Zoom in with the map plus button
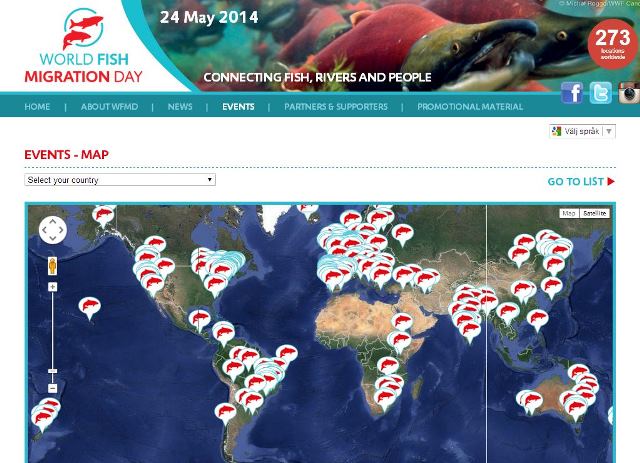Image resolution: width=640 pixels, height=463 pixels. tap(52, 287)
